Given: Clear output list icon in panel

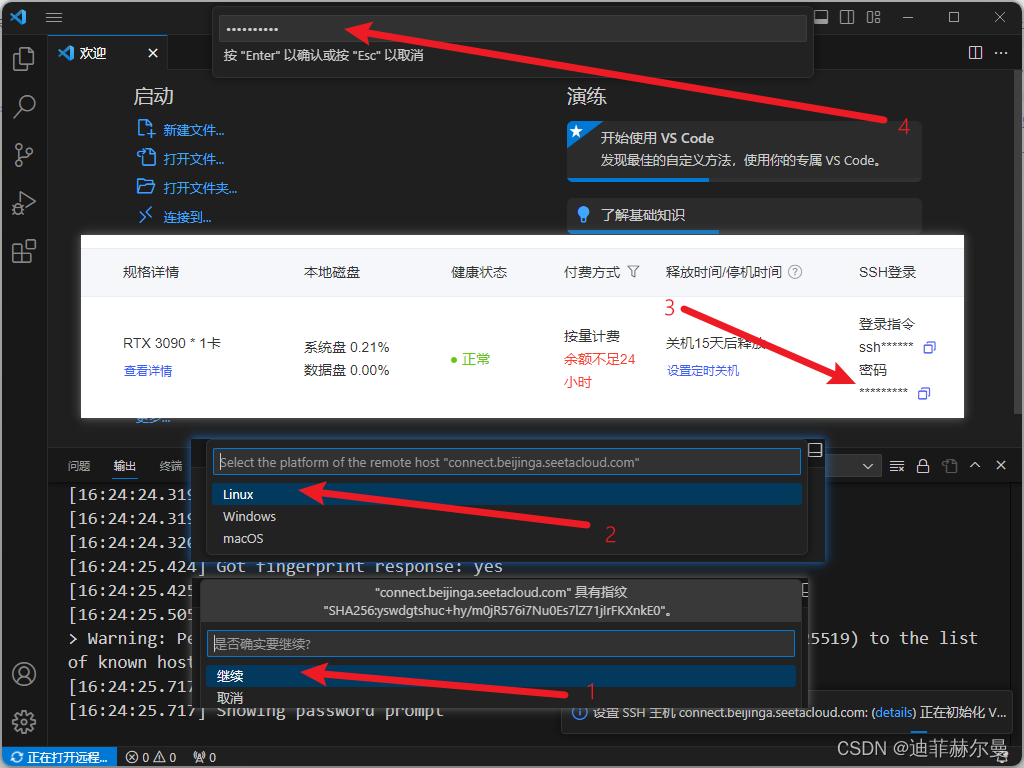Looking at the screenshot, I should pos(897,466).
